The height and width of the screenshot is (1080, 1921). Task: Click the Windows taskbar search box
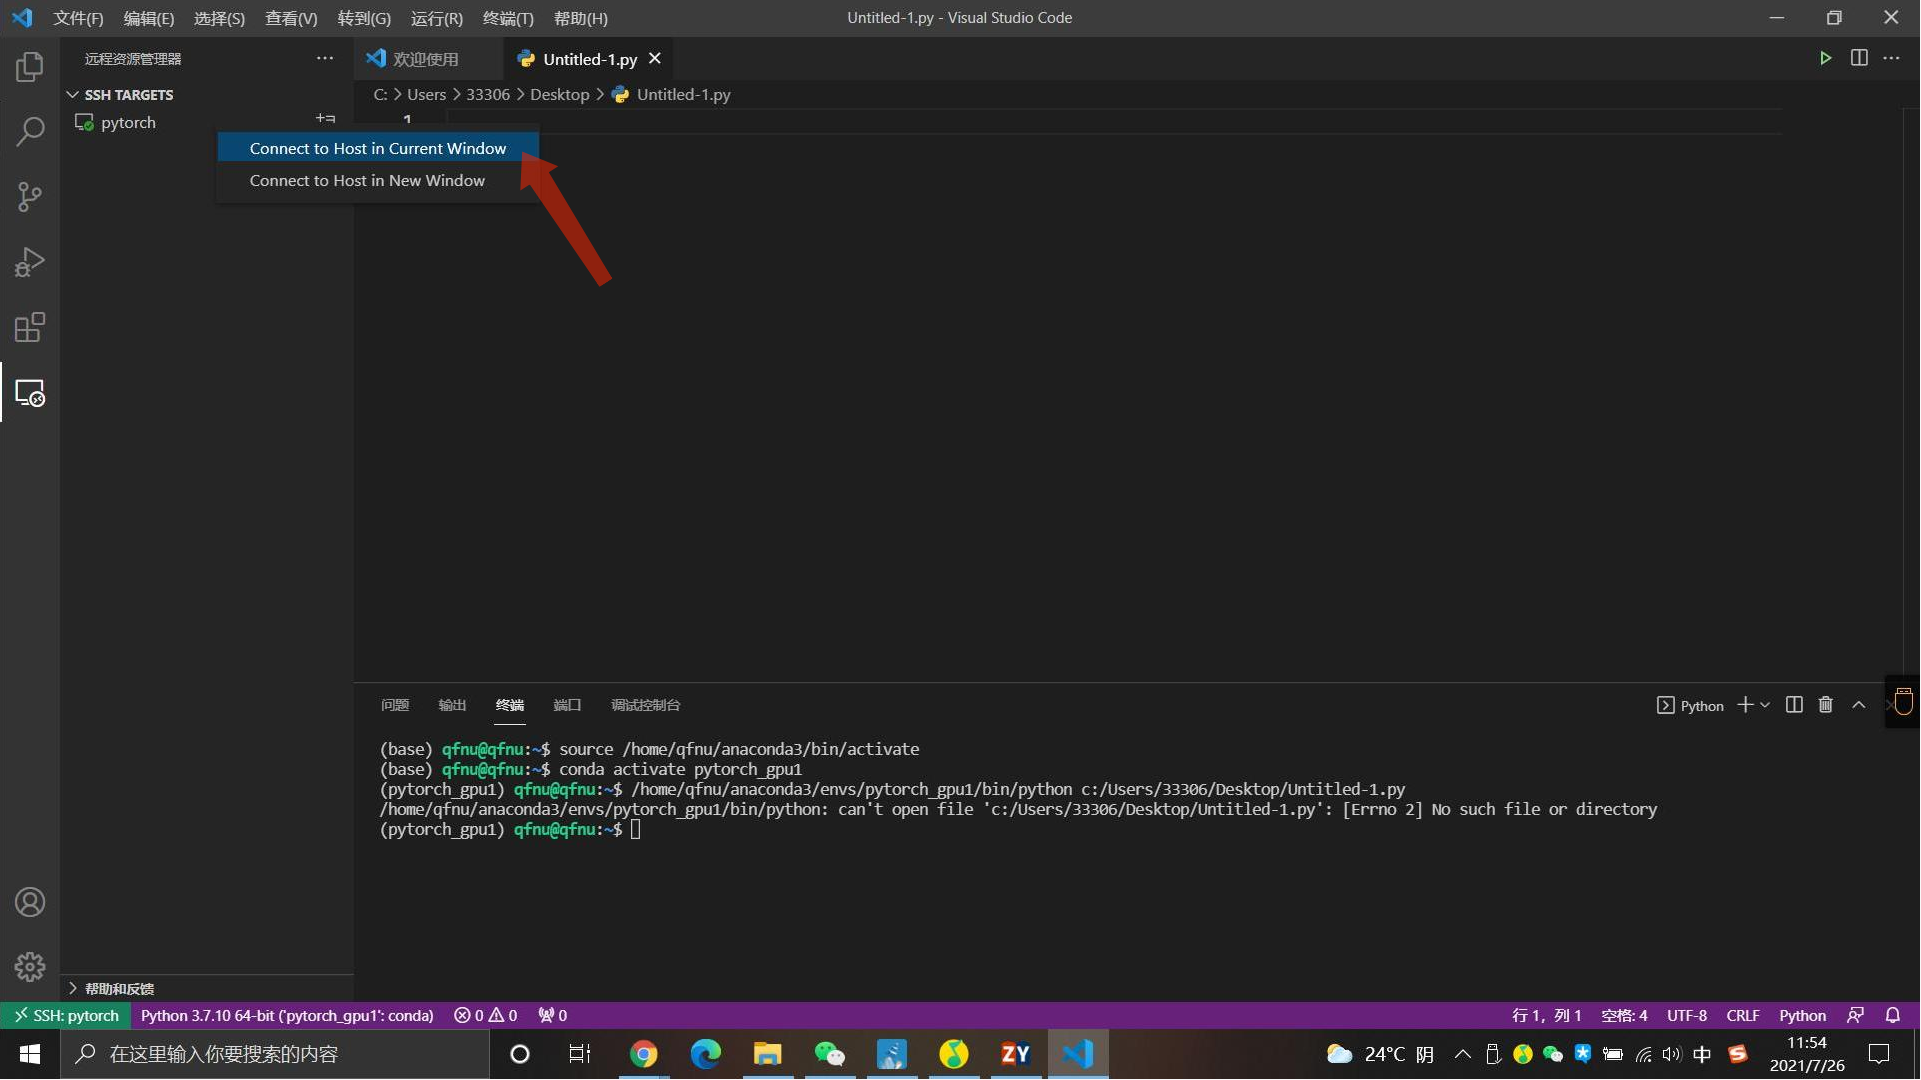coord(276,1054)
